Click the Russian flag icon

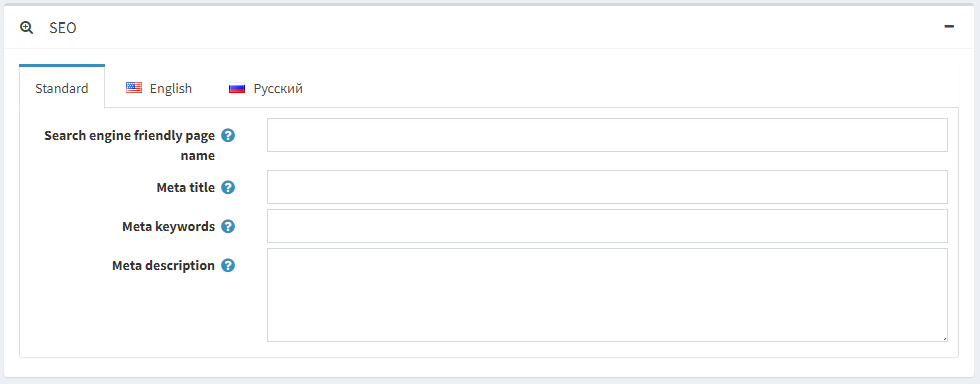(237, 88)
